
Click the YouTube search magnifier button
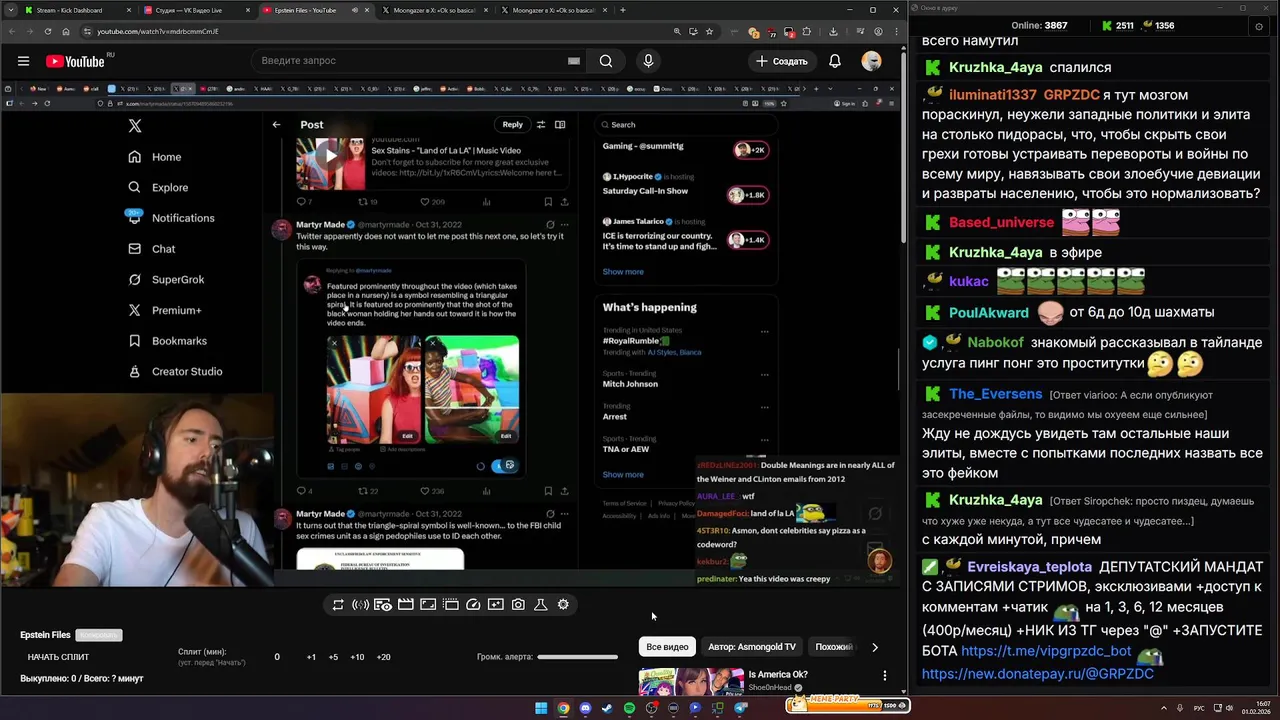[606, 61]
